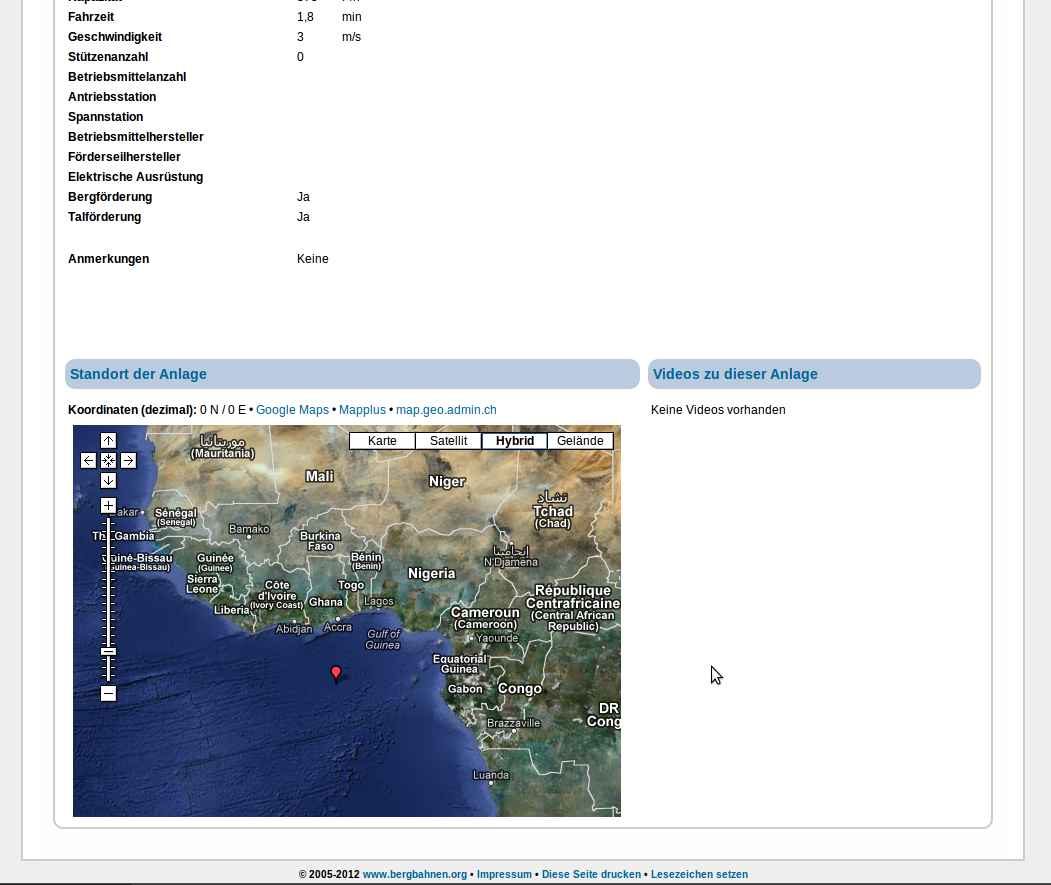Pan the map down with the arrow

tap(108, 481)
